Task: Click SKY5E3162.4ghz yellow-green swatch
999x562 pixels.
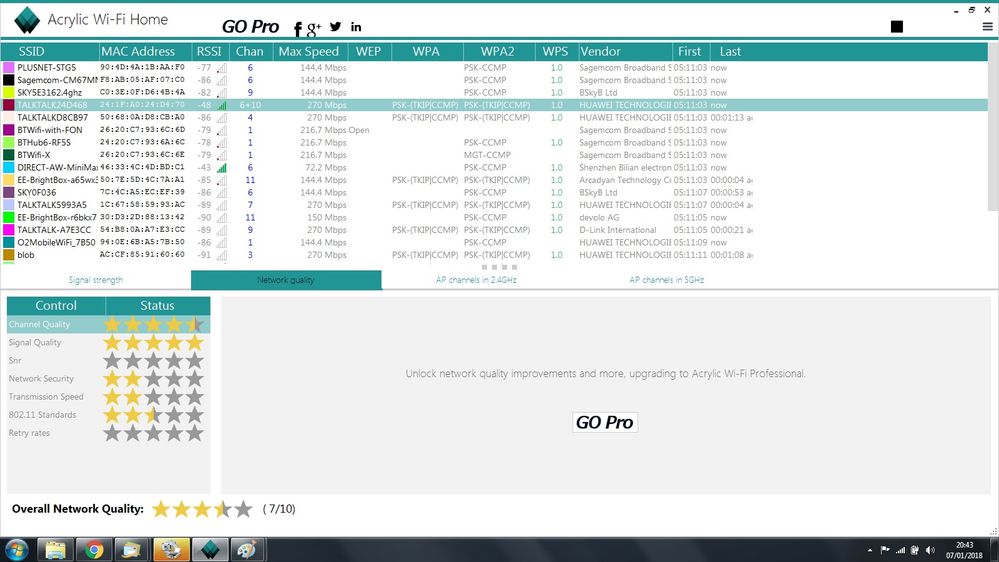Action: [8, 92]
